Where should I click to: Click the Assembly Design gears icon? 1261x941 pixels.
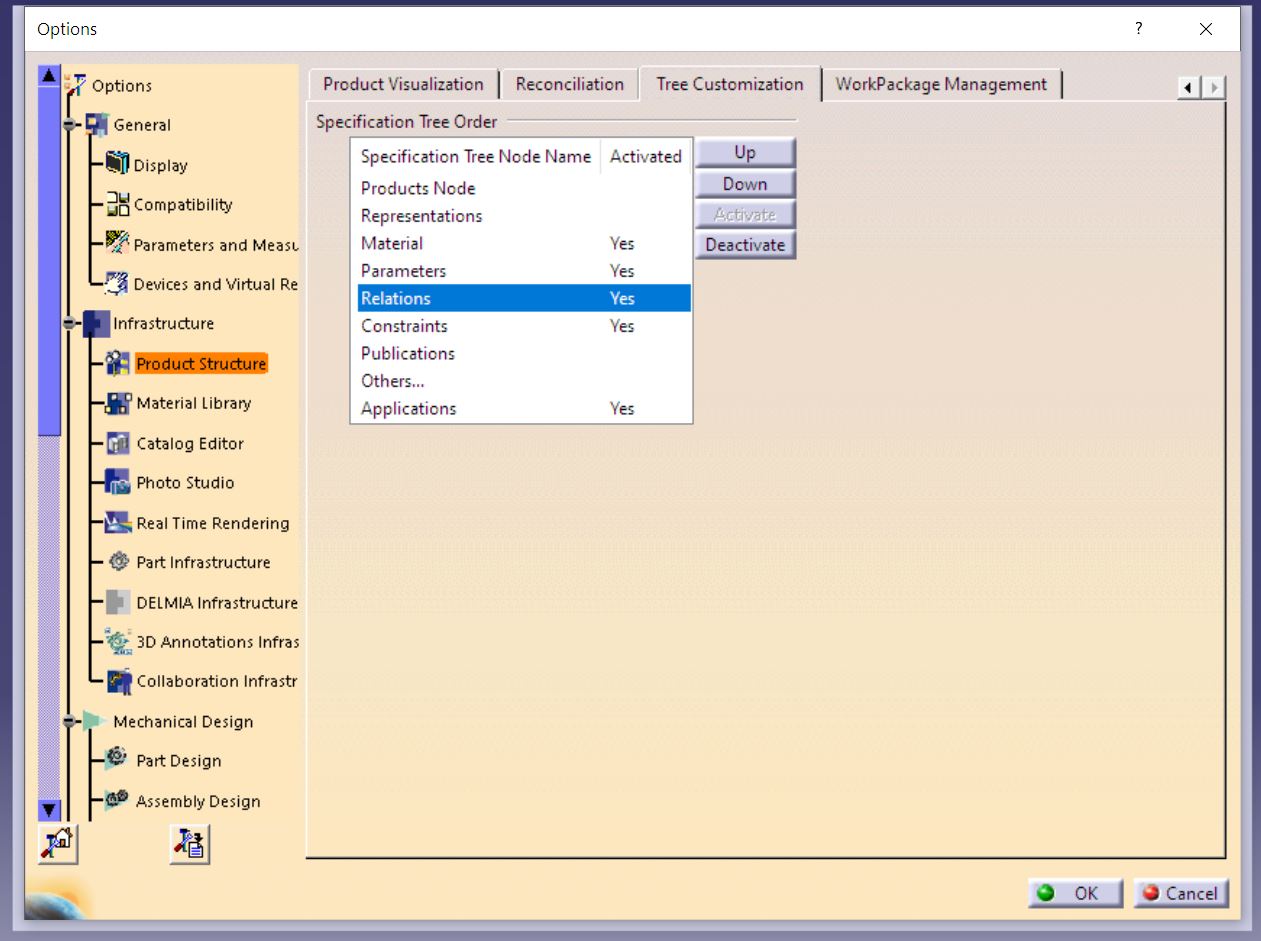117,800
